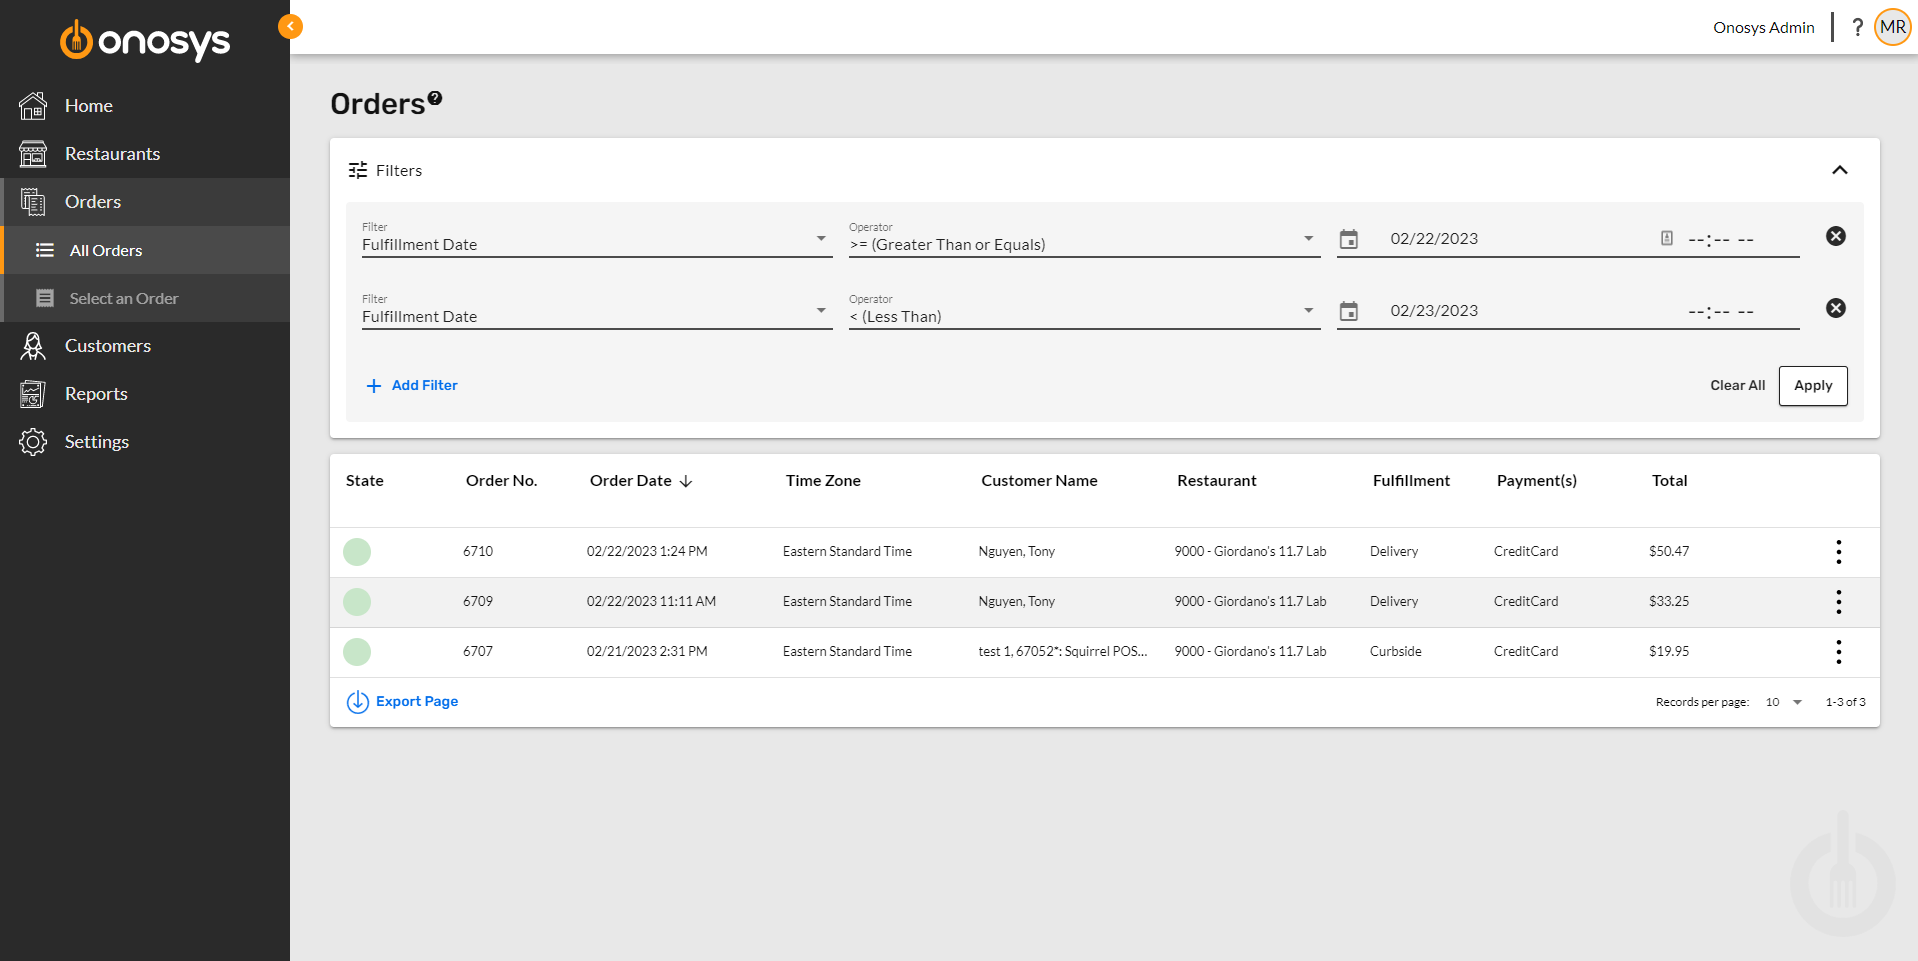Click the Apply button
1918x961 pixels.
click(x=1813, y=386)
